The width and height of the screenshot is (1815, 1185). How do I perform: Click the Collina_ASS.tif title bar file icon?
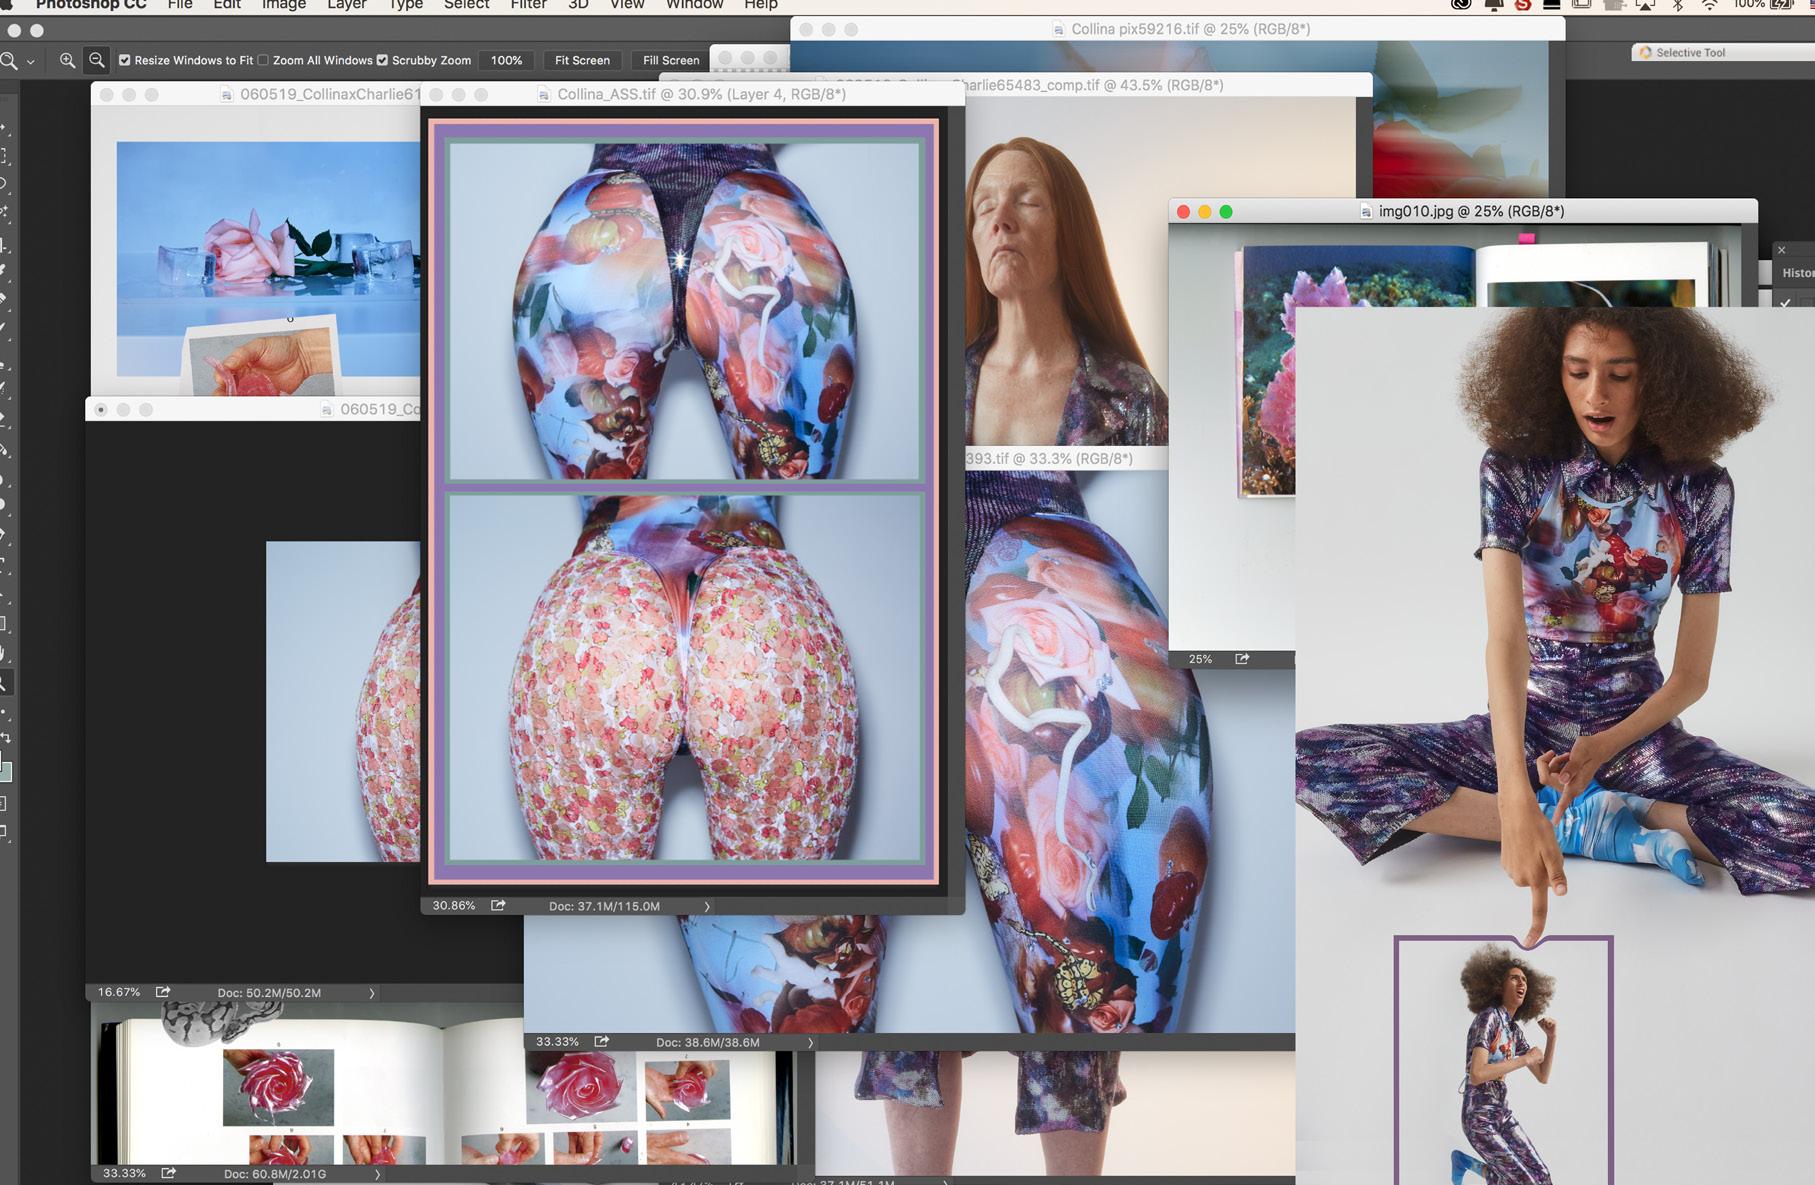[x=544, y=94]
